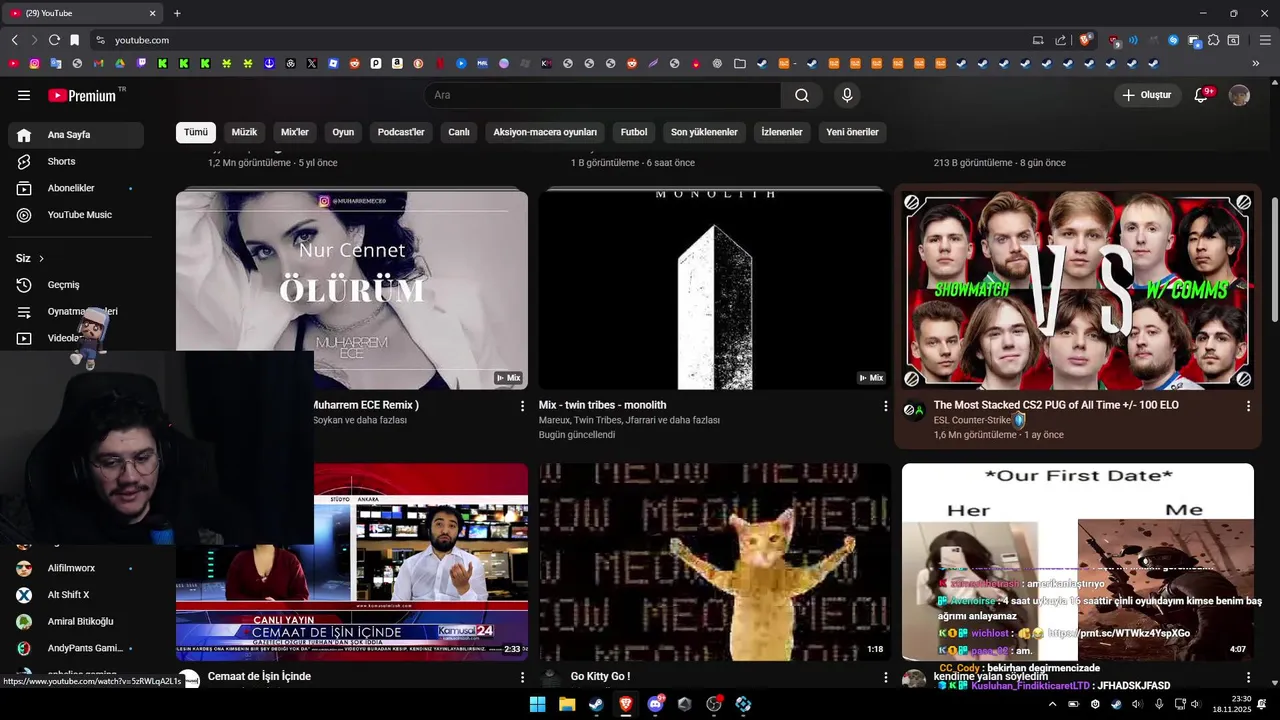Select the Podcast'ler filter chip
This screenshot has height=720, width=1280.
401,132
